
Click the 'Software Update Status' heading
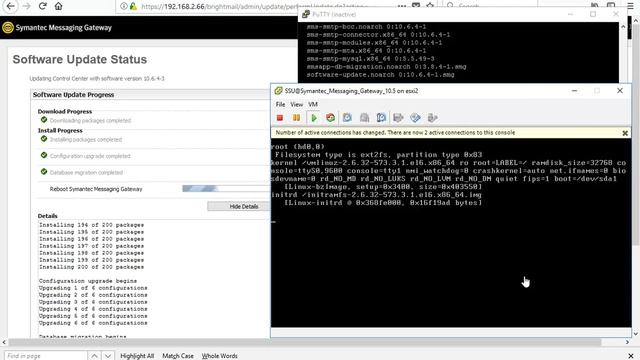(x=80, y=60)
